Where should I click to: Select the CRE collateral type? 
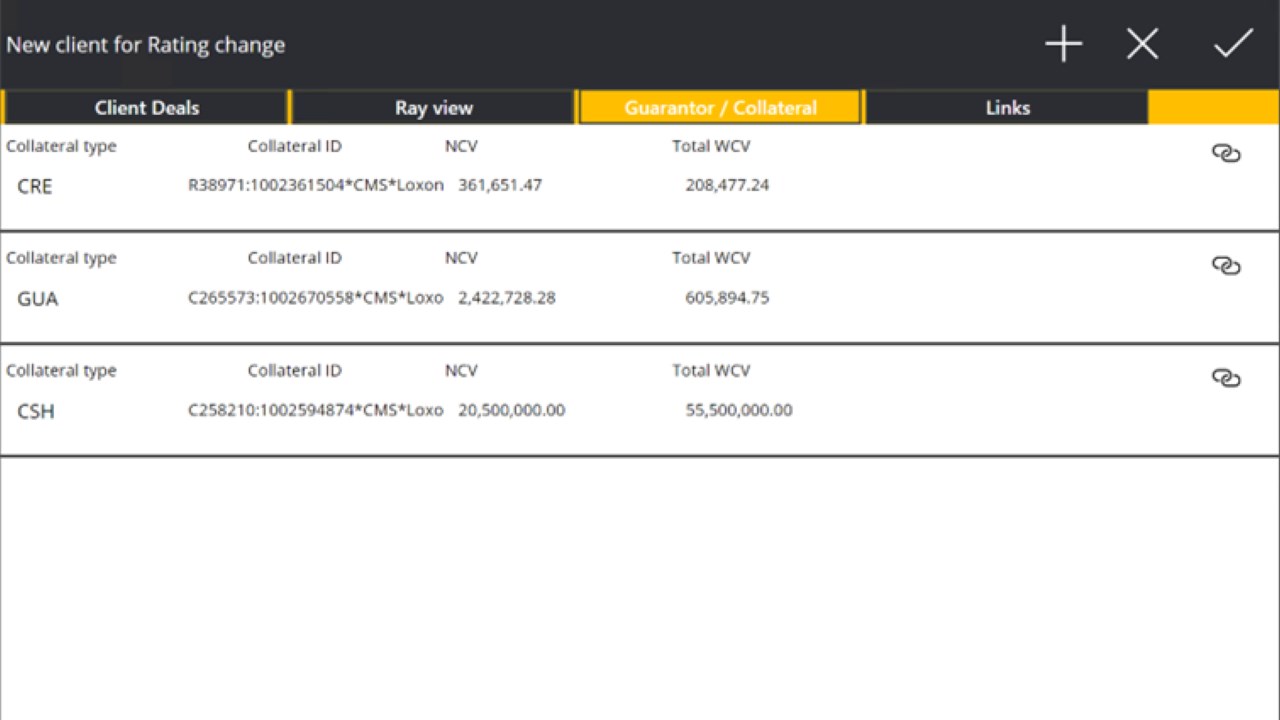click(x=35, y=186)
